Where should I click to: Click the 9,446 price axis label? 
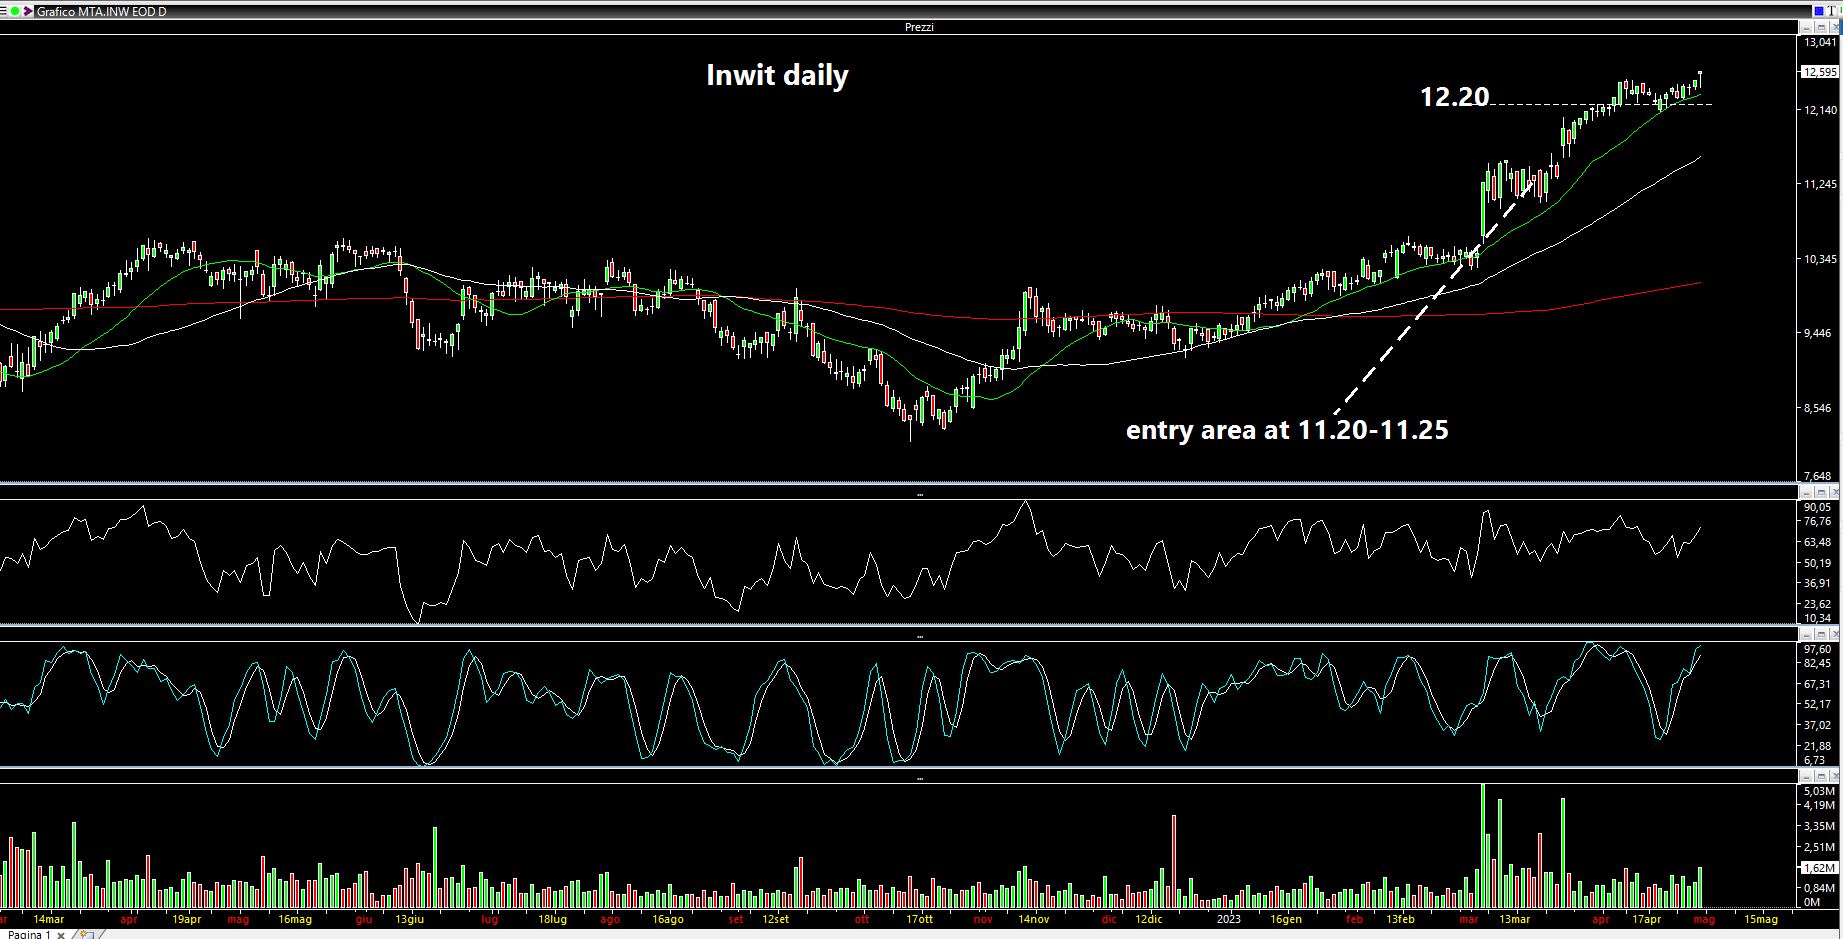(1820, 334)
